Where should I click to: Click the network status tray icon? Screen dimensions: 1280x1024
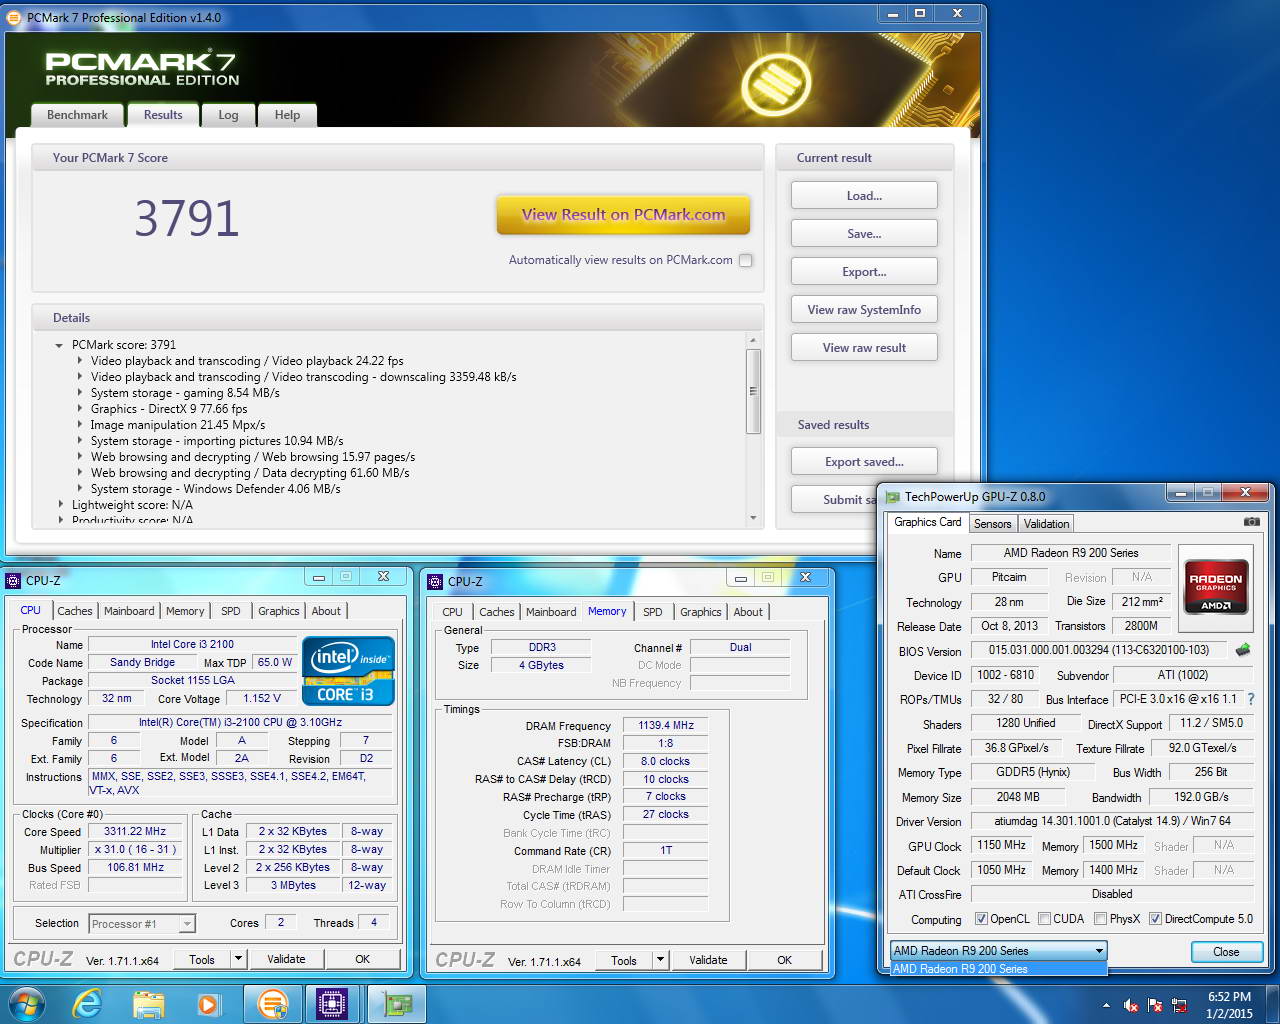tap(1179, 1005)
